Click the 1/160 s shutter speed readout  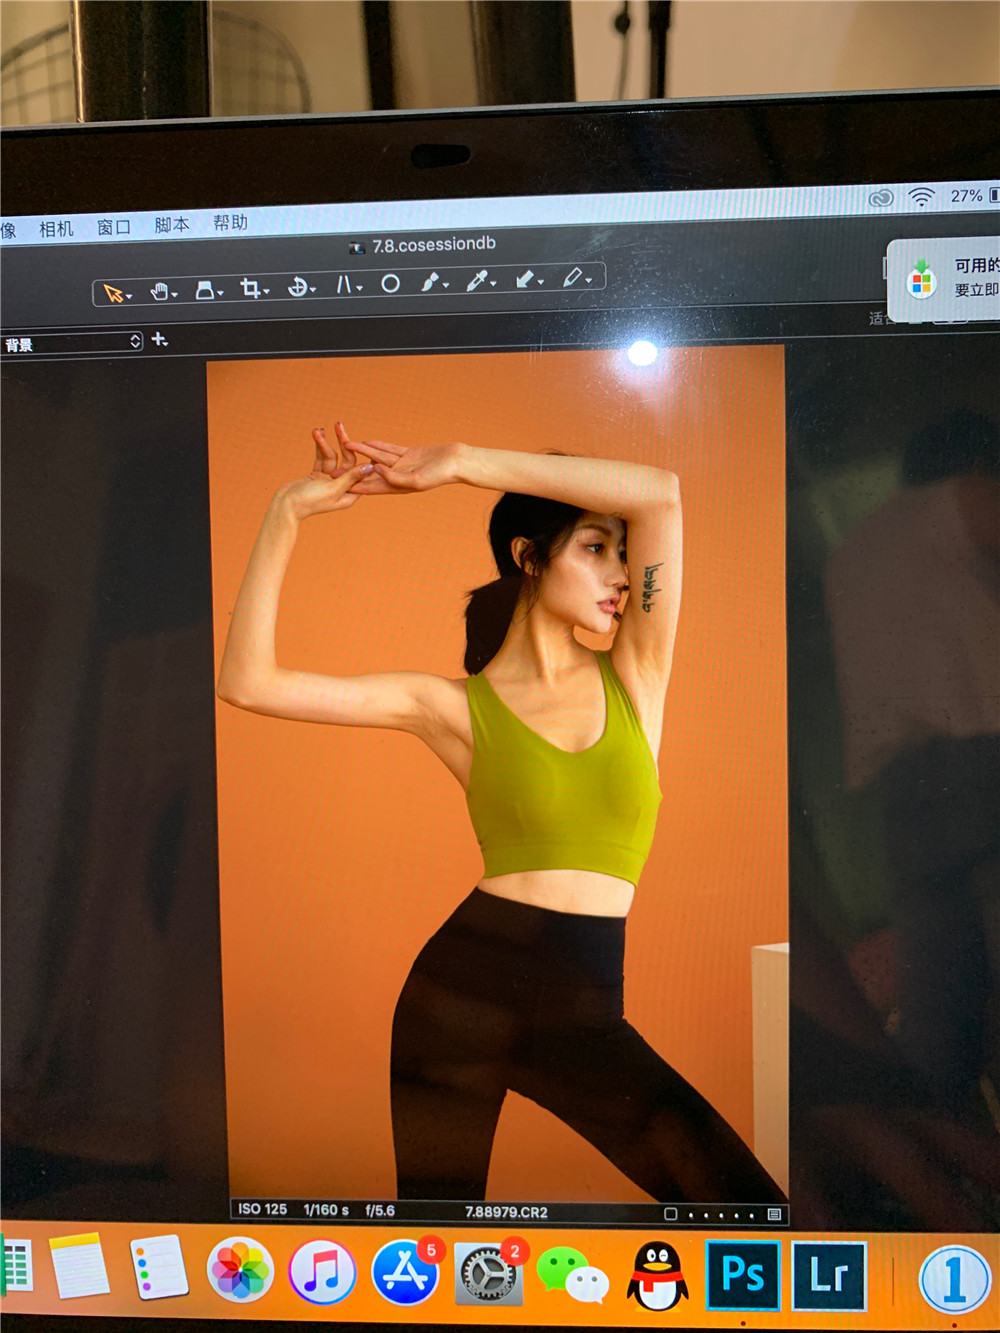326,1210
